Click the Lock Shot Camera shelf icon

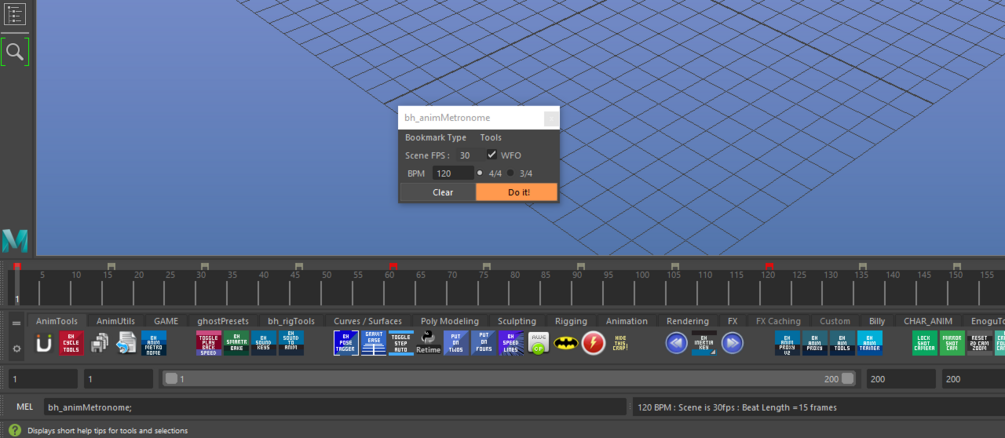pos(925,343)
